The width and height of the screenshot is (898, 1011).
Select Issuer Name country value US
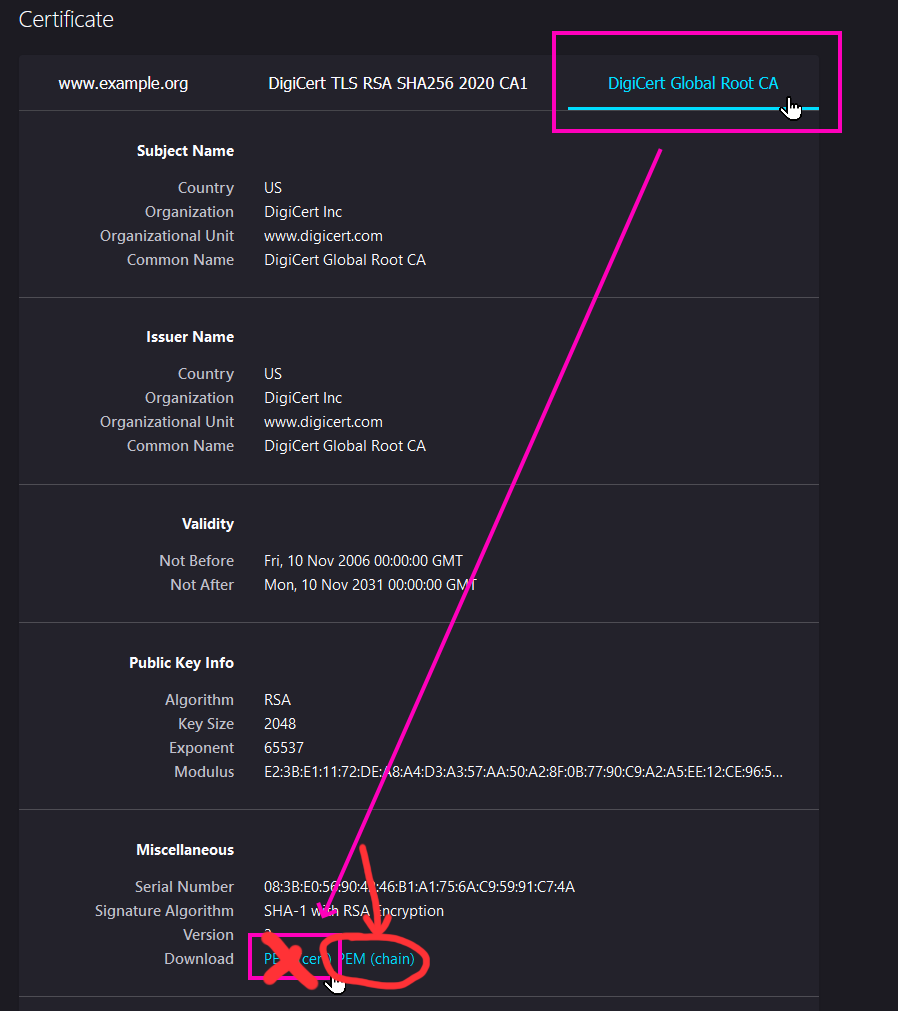(x=273, y=374)
